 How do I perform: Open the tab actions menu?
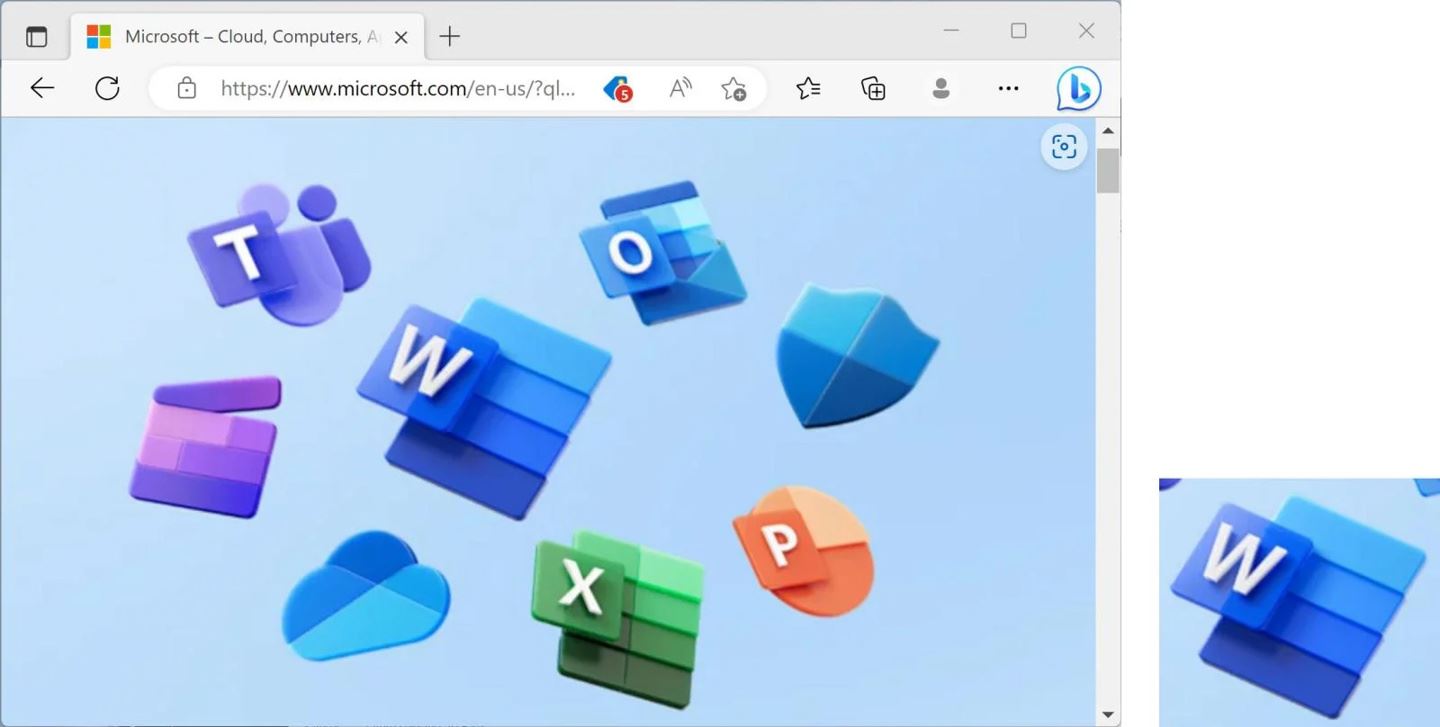click(x=37, y=35)
